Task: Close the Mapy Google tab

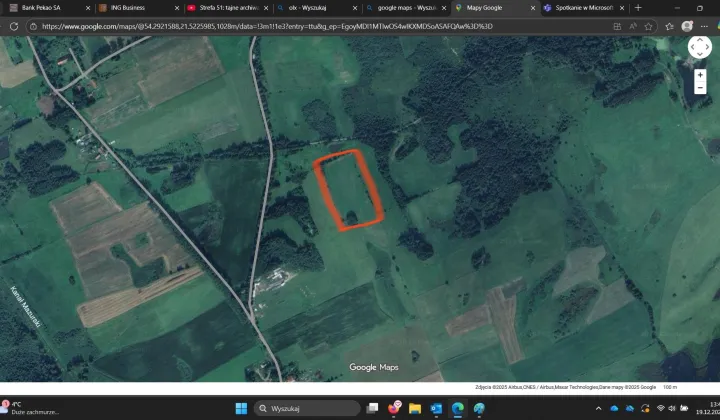Action: tap(531, 8)
